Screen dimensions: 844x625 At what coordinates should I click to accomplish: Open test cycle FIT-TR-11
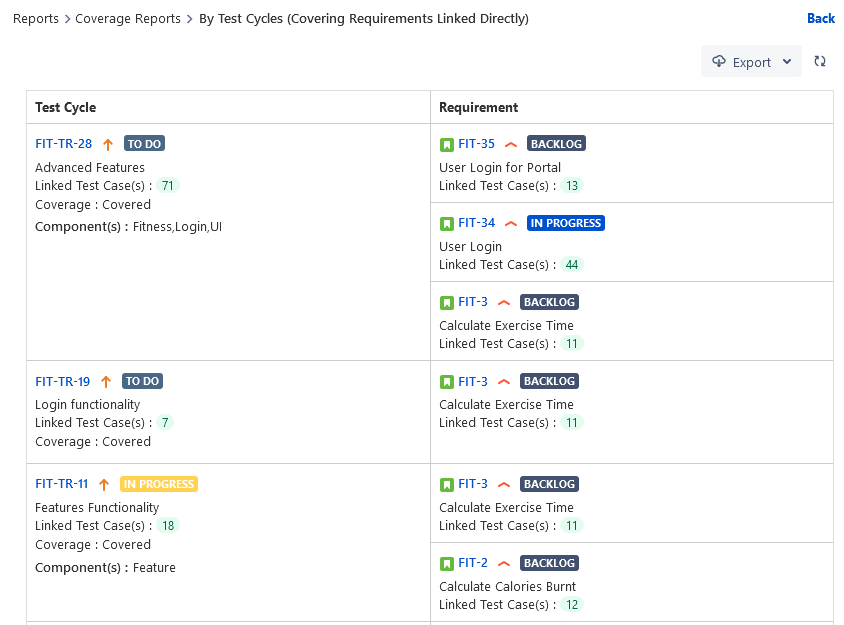61,484
